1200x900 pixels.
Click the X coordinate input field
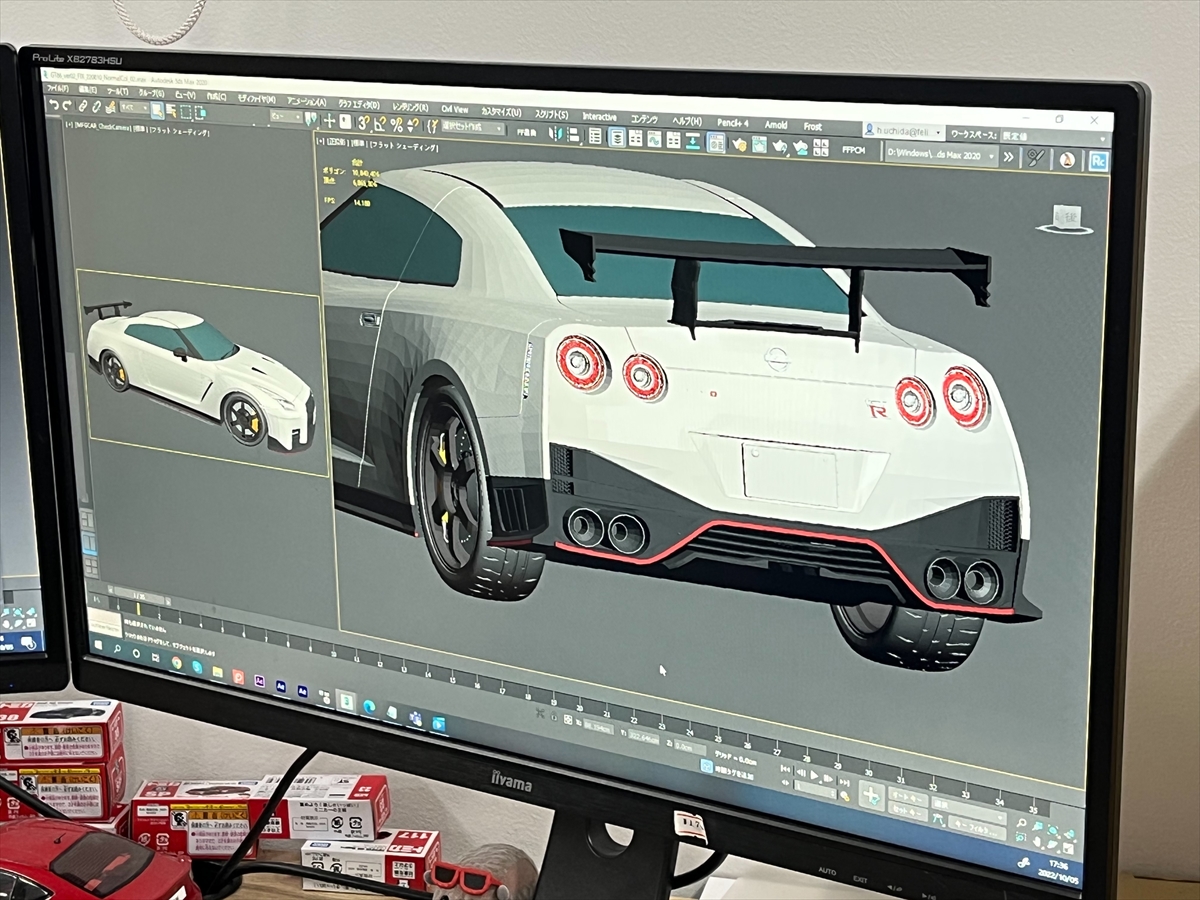click(x=598, y=727)
